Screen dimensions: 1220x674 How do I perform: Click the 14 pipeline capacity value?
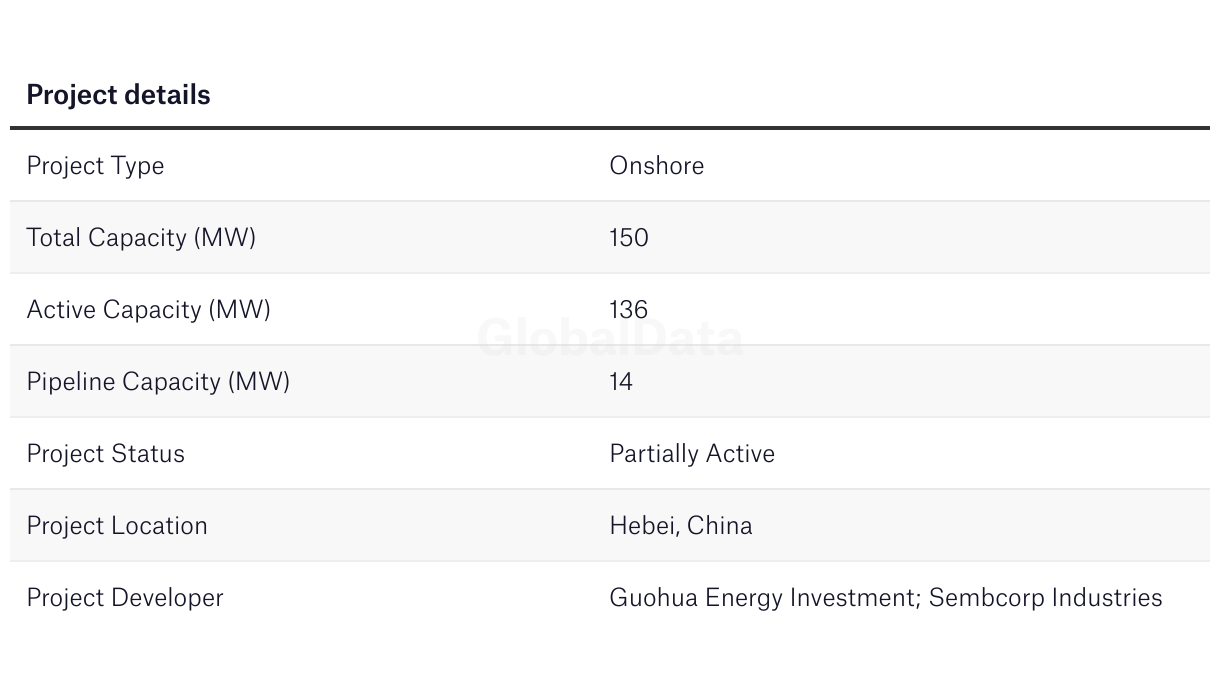(621, 381)
